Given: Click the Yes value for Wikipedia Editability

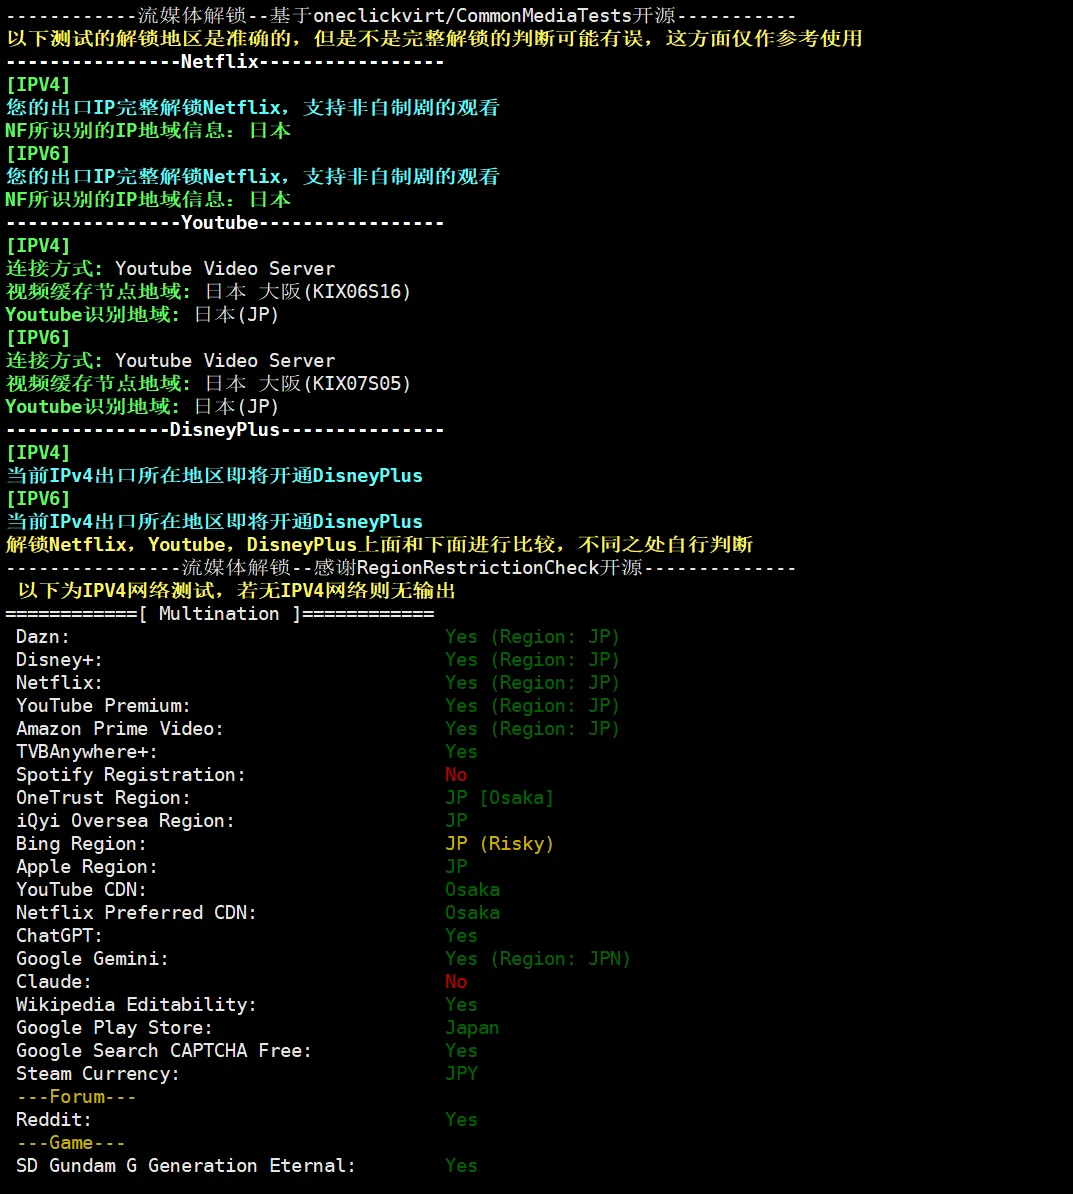Looking at the screenshot, I should (461, 1004).
